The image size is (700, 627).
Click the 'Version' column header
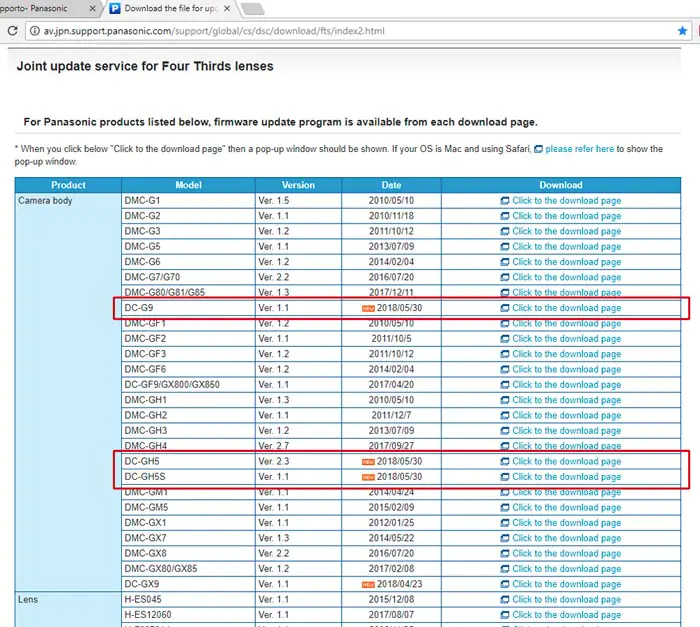(298, 185)
